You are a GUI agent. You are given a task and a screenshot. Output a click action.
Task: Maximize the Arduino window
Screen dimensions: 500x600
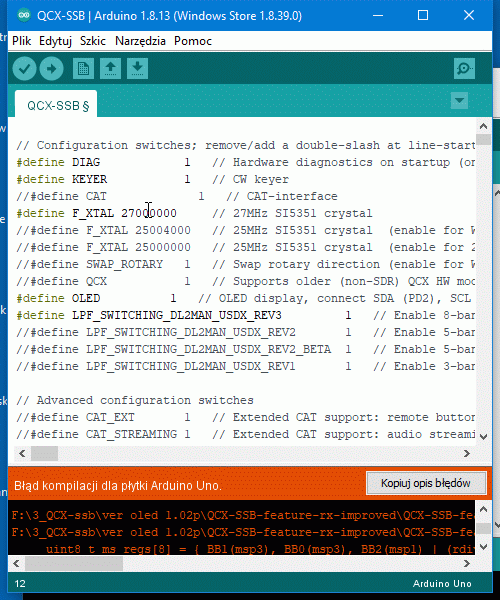tap(423, 15)
